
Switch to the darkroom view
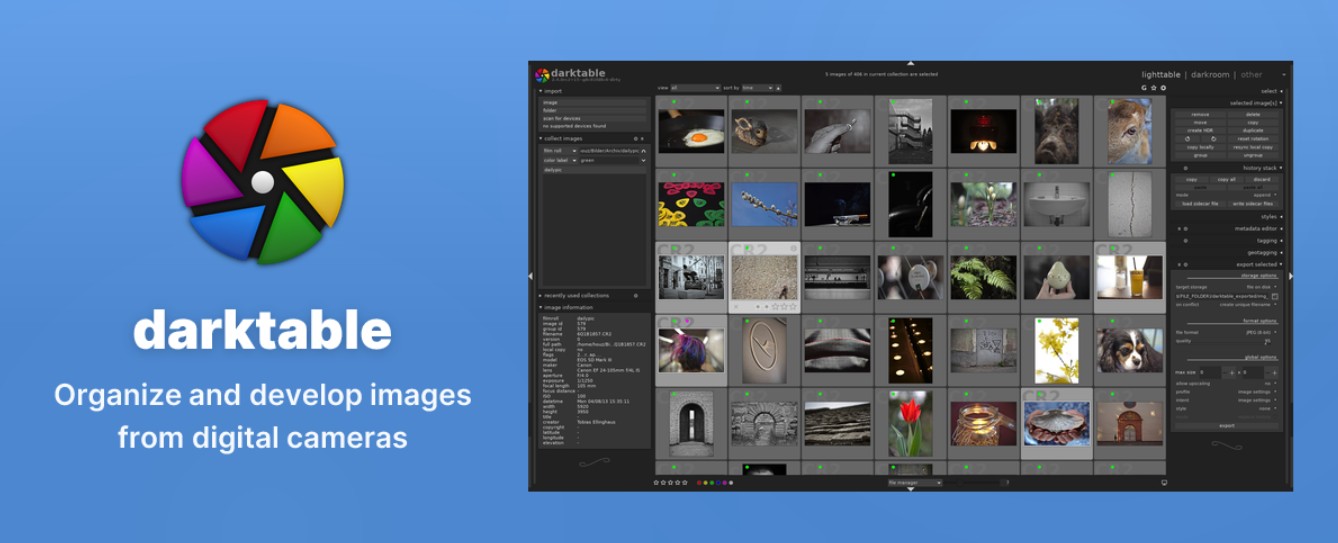pyautogui.click(x=1210, y=75)
